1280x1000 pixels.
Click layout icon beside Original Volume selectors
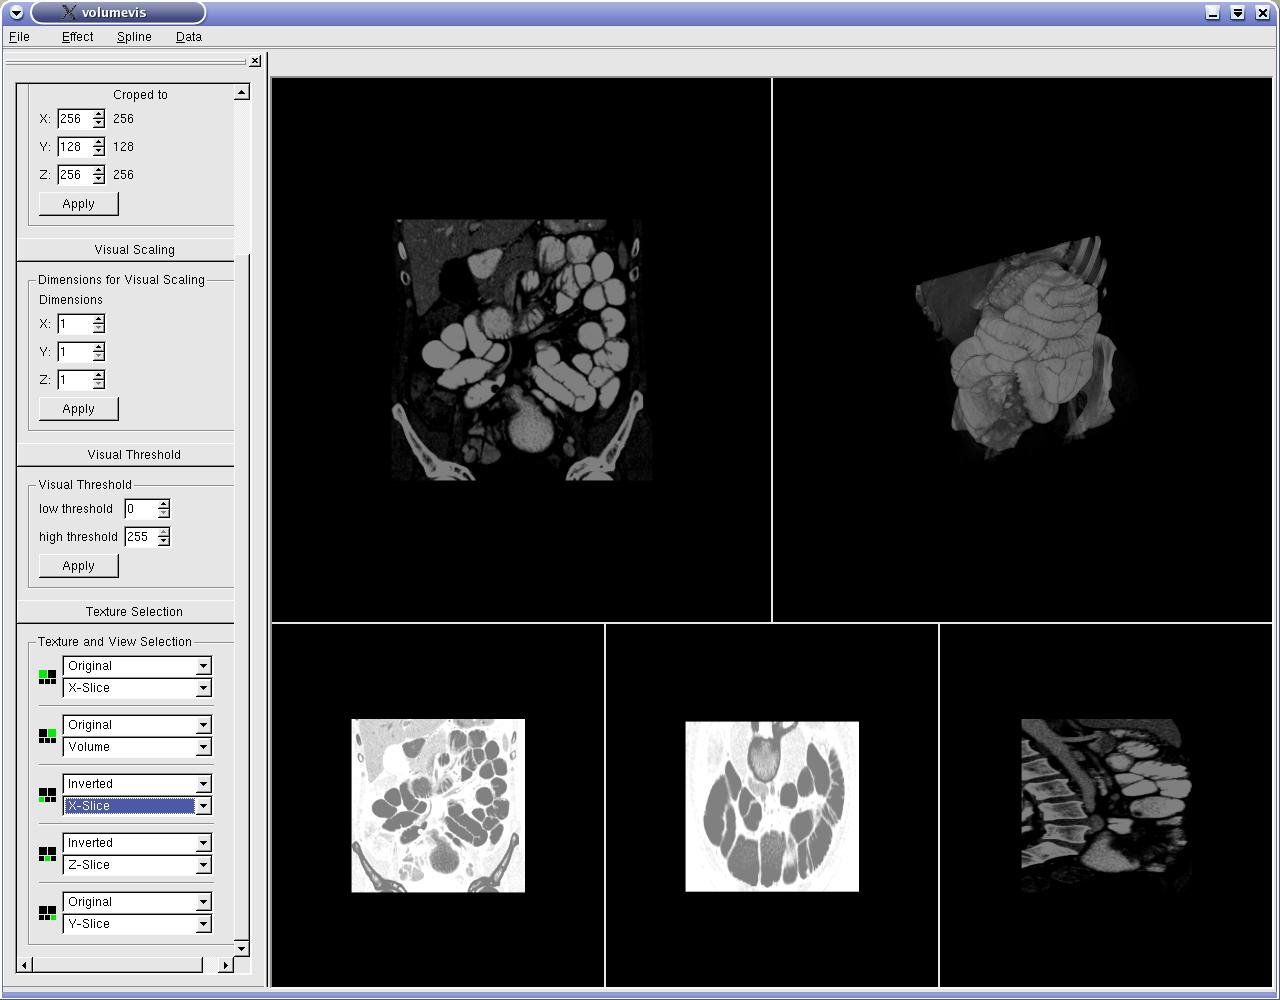47,736
